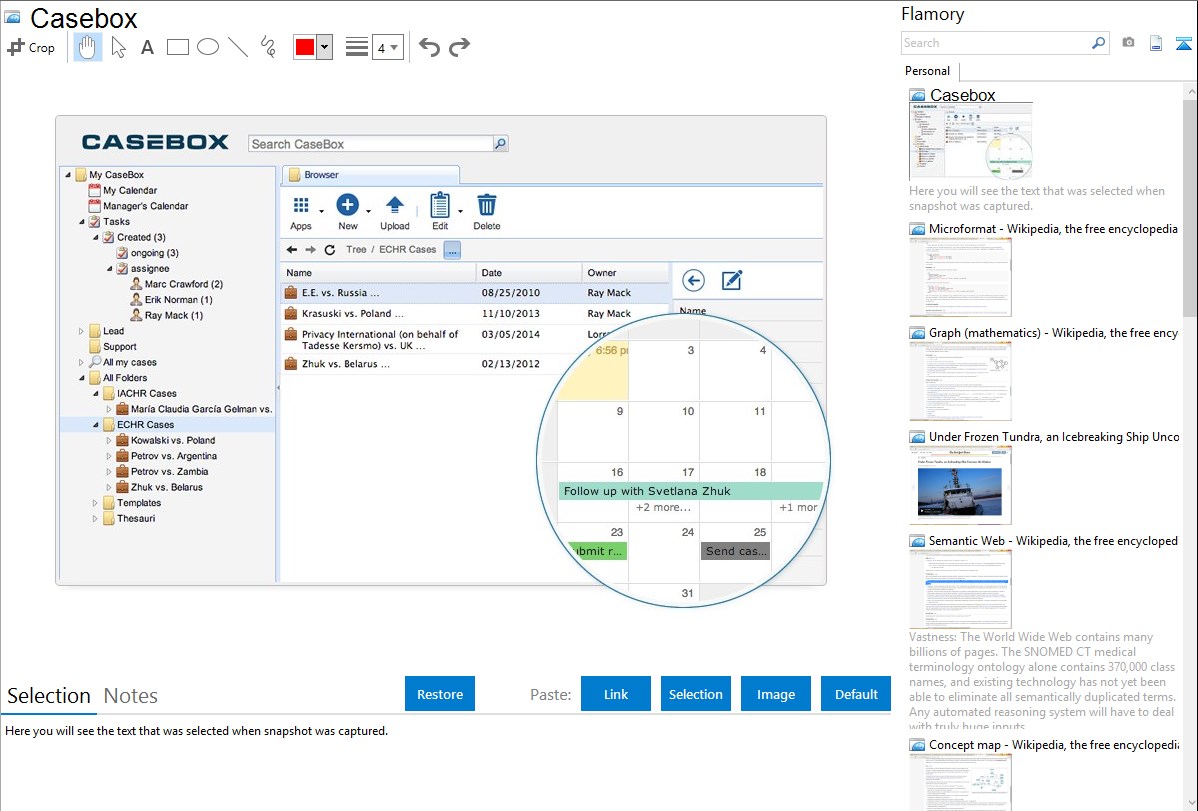Select the Crop tool
The image size is (1198, 811).
pyautogui.click(x=31, y=47)
